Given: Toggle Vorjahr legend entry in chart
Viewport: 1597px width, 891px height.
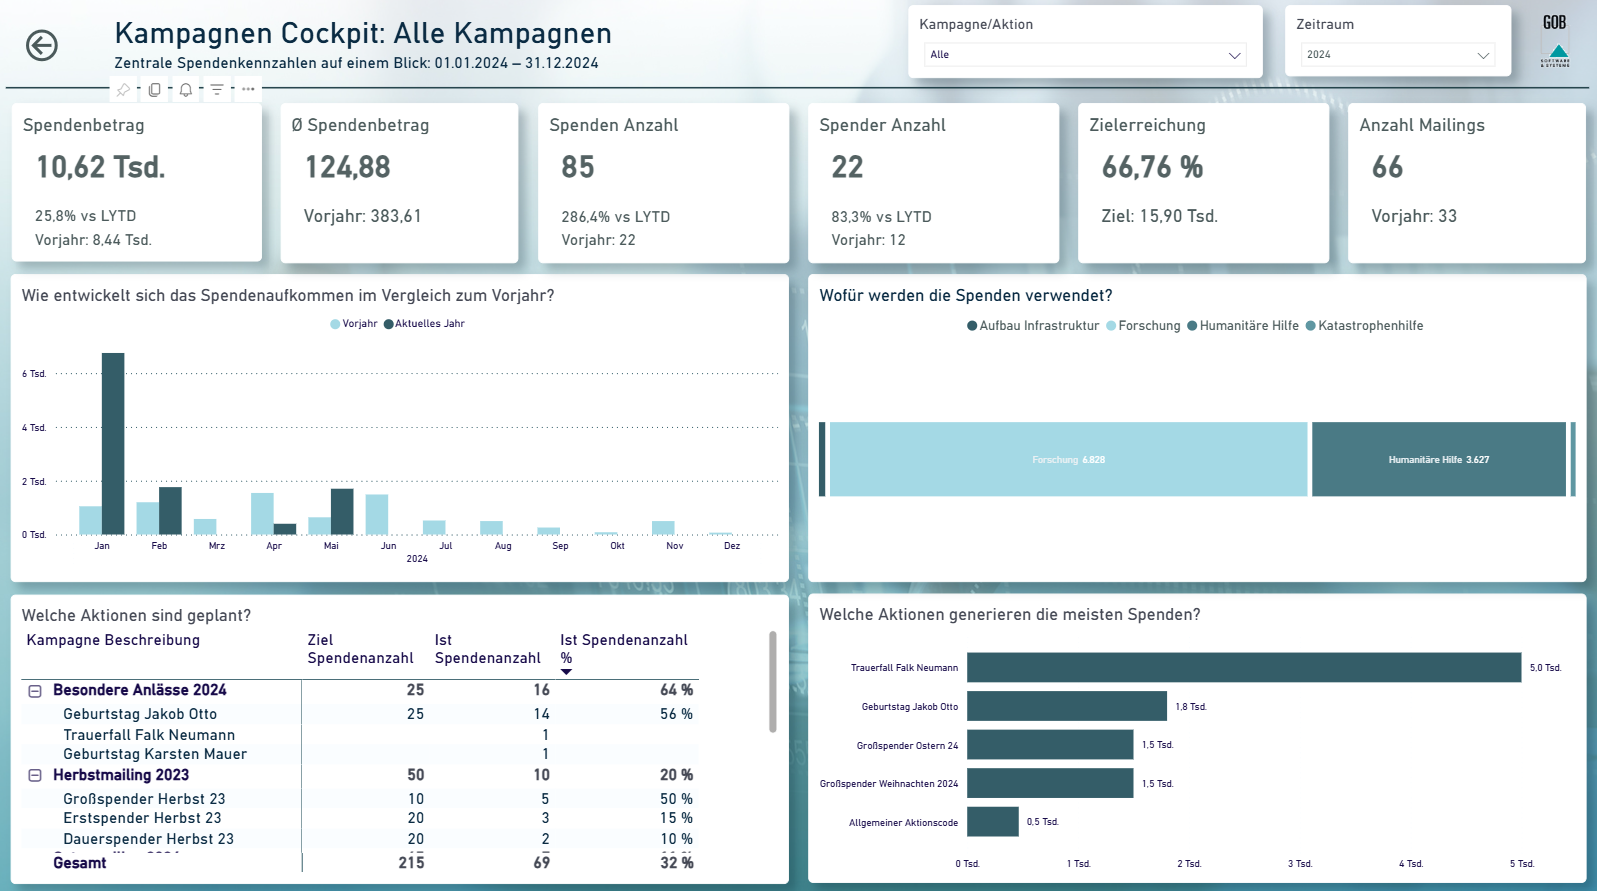Looking at the screenshot, I should pos(354,324).
